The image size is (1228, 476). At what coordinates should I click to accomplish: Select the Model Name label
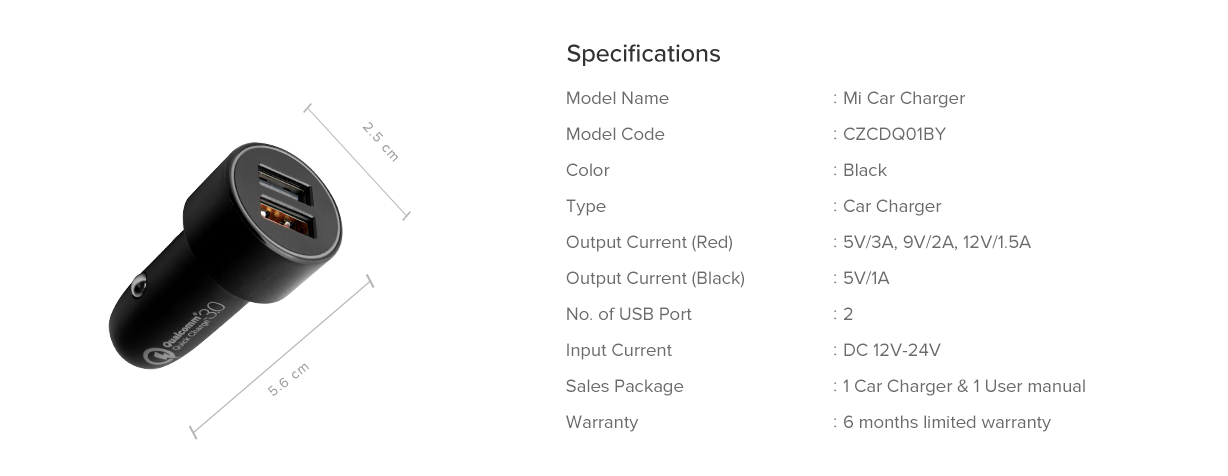(617, 98)
